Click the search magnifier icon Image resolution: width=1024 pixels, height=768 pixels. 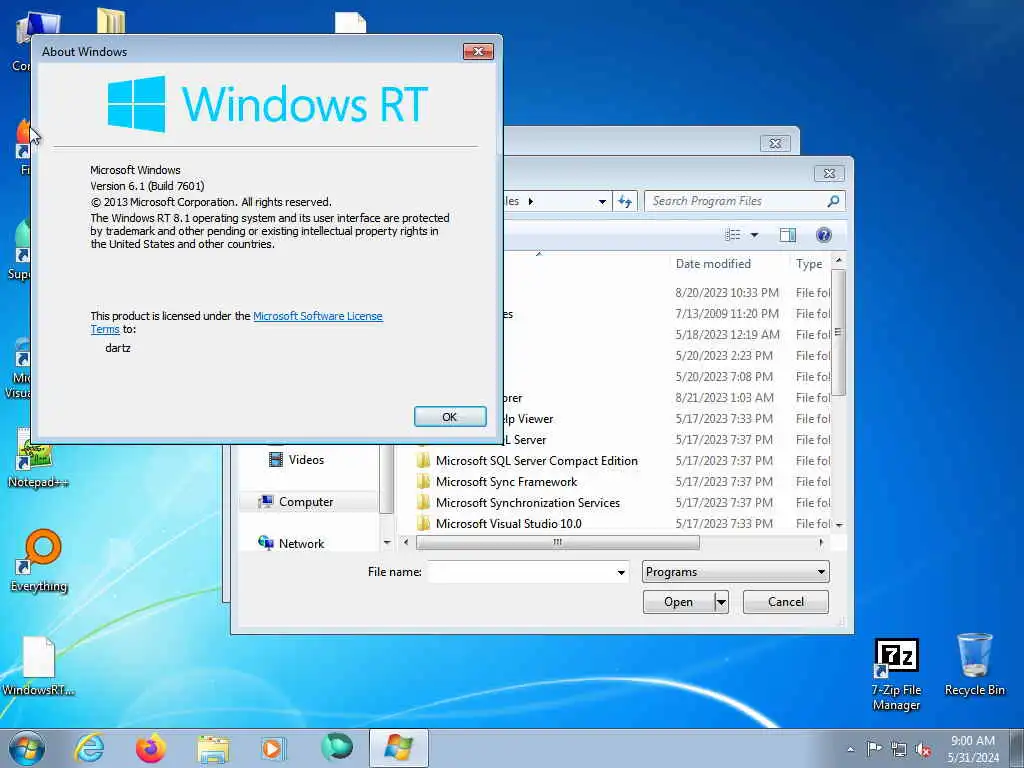pos(833,201)
